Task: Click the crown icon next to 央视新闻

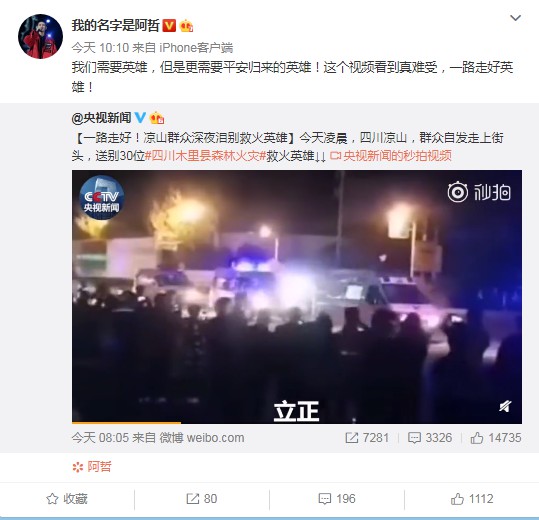Action: [157, 118]
